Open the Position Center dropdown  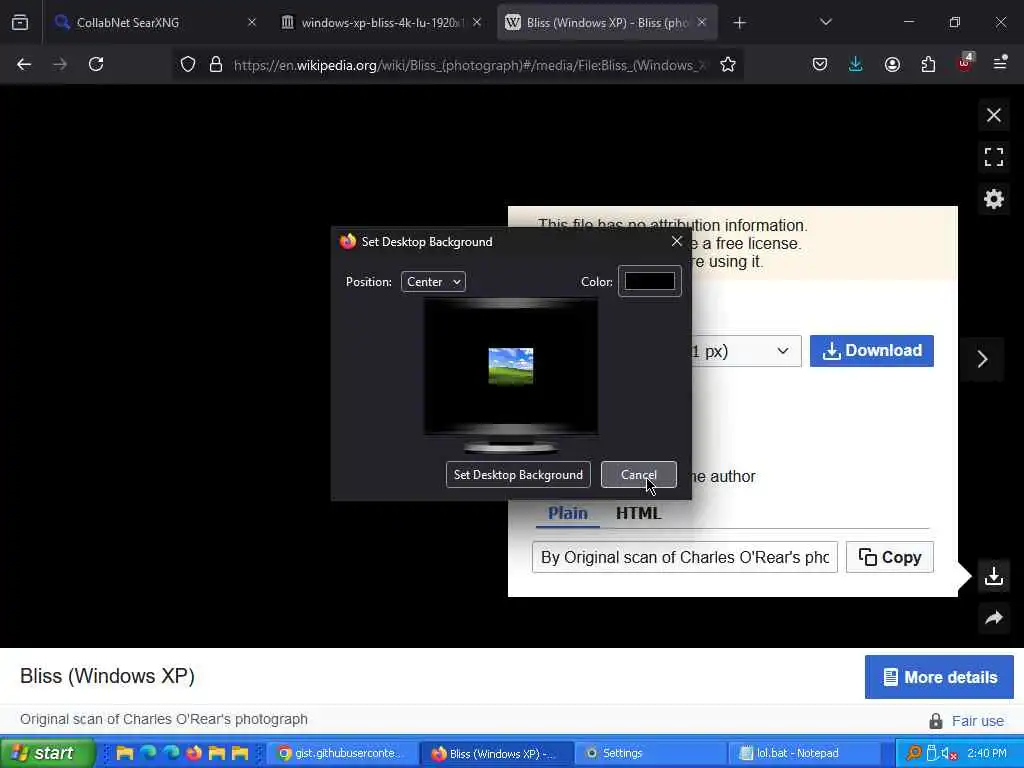[x=434, y=281]
